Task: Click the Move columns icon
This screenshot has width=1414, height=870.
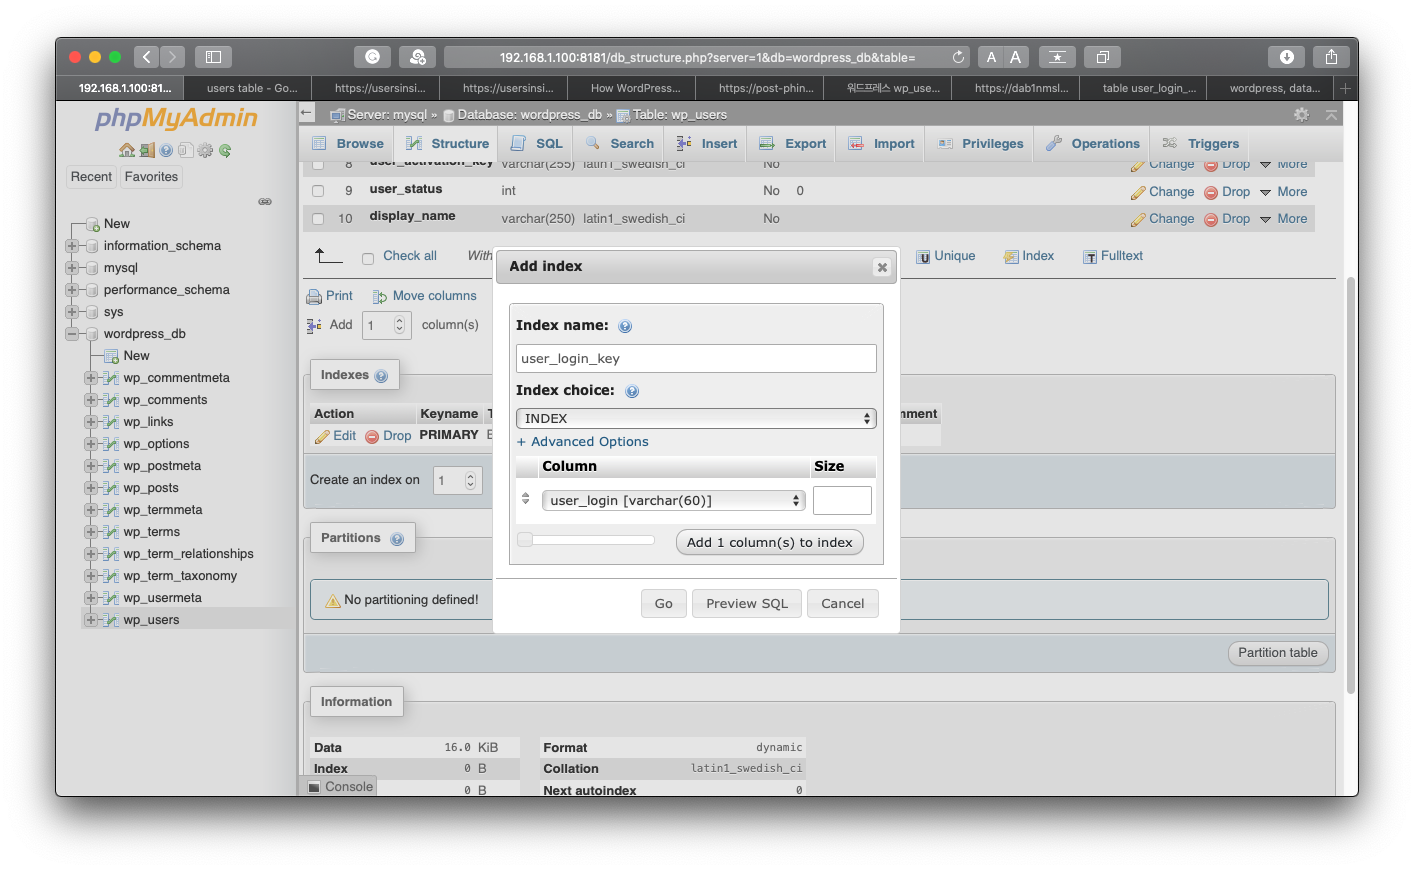Action: 380,297
